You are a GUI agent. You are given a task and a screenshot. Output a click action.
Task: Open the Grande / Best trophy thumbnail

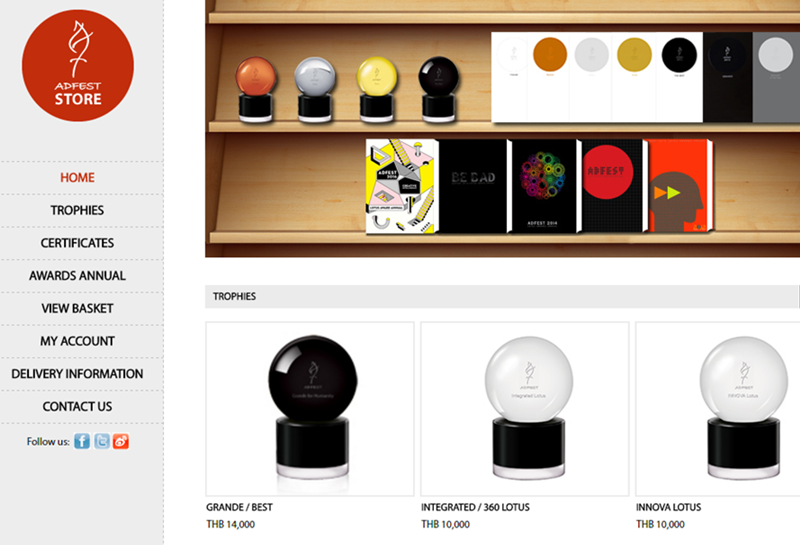pyautogui.click(x=310, y=409)
